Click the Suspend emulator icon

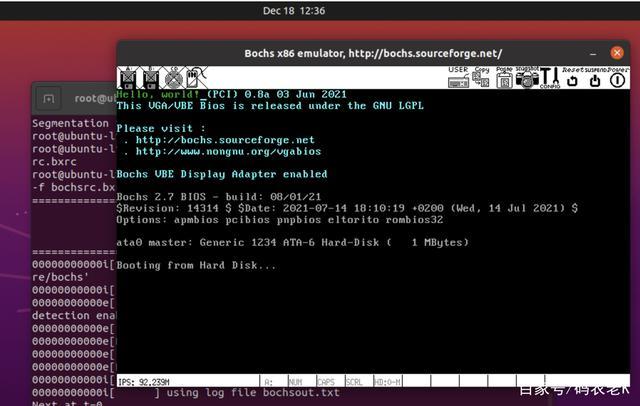(x=595, y=78)
